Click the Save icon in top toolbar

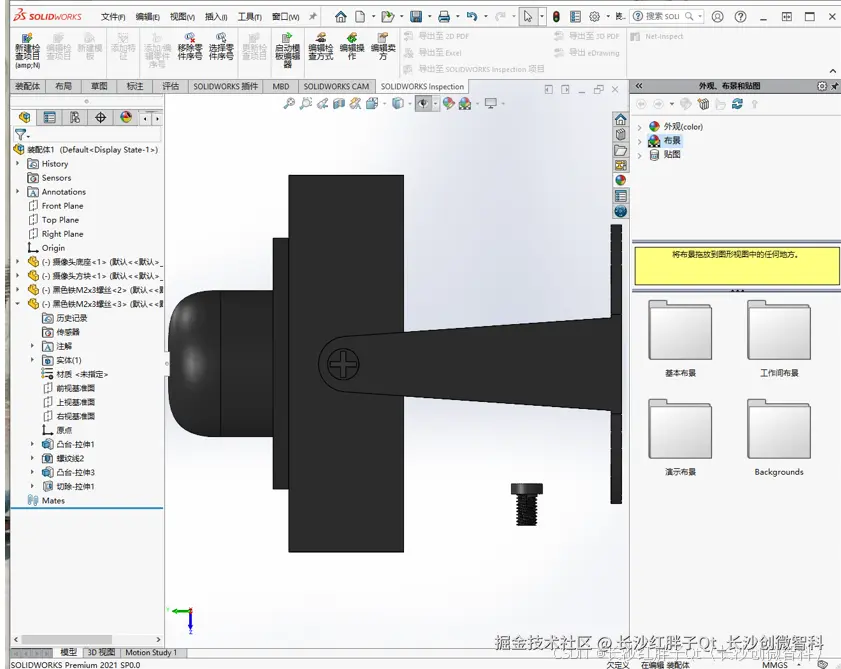[x=416, y=17]
